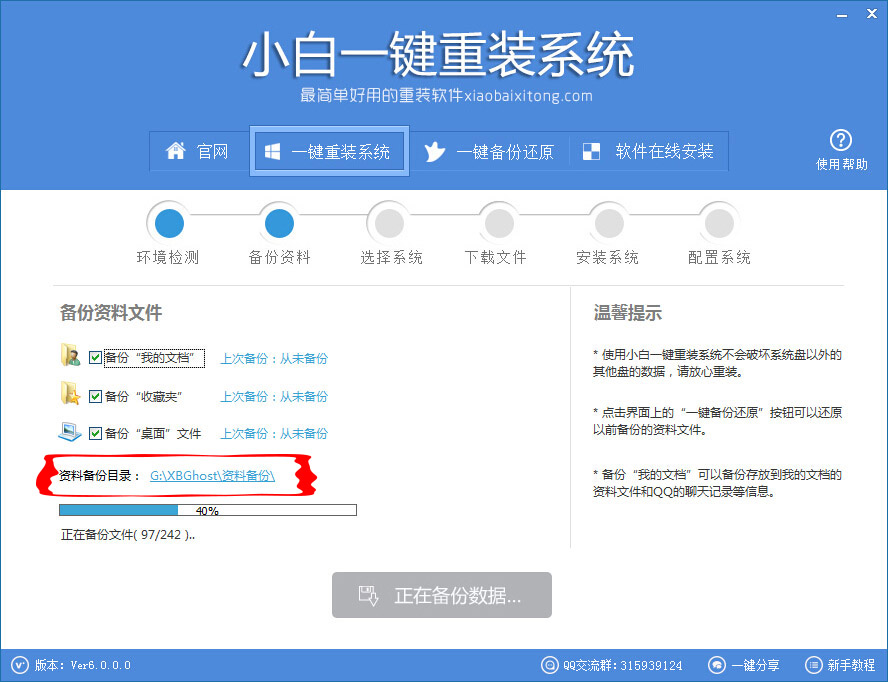Screen dimensions: 888x682
Task: Click the 正在备份数据 button
Action: [x=441, y=594]
